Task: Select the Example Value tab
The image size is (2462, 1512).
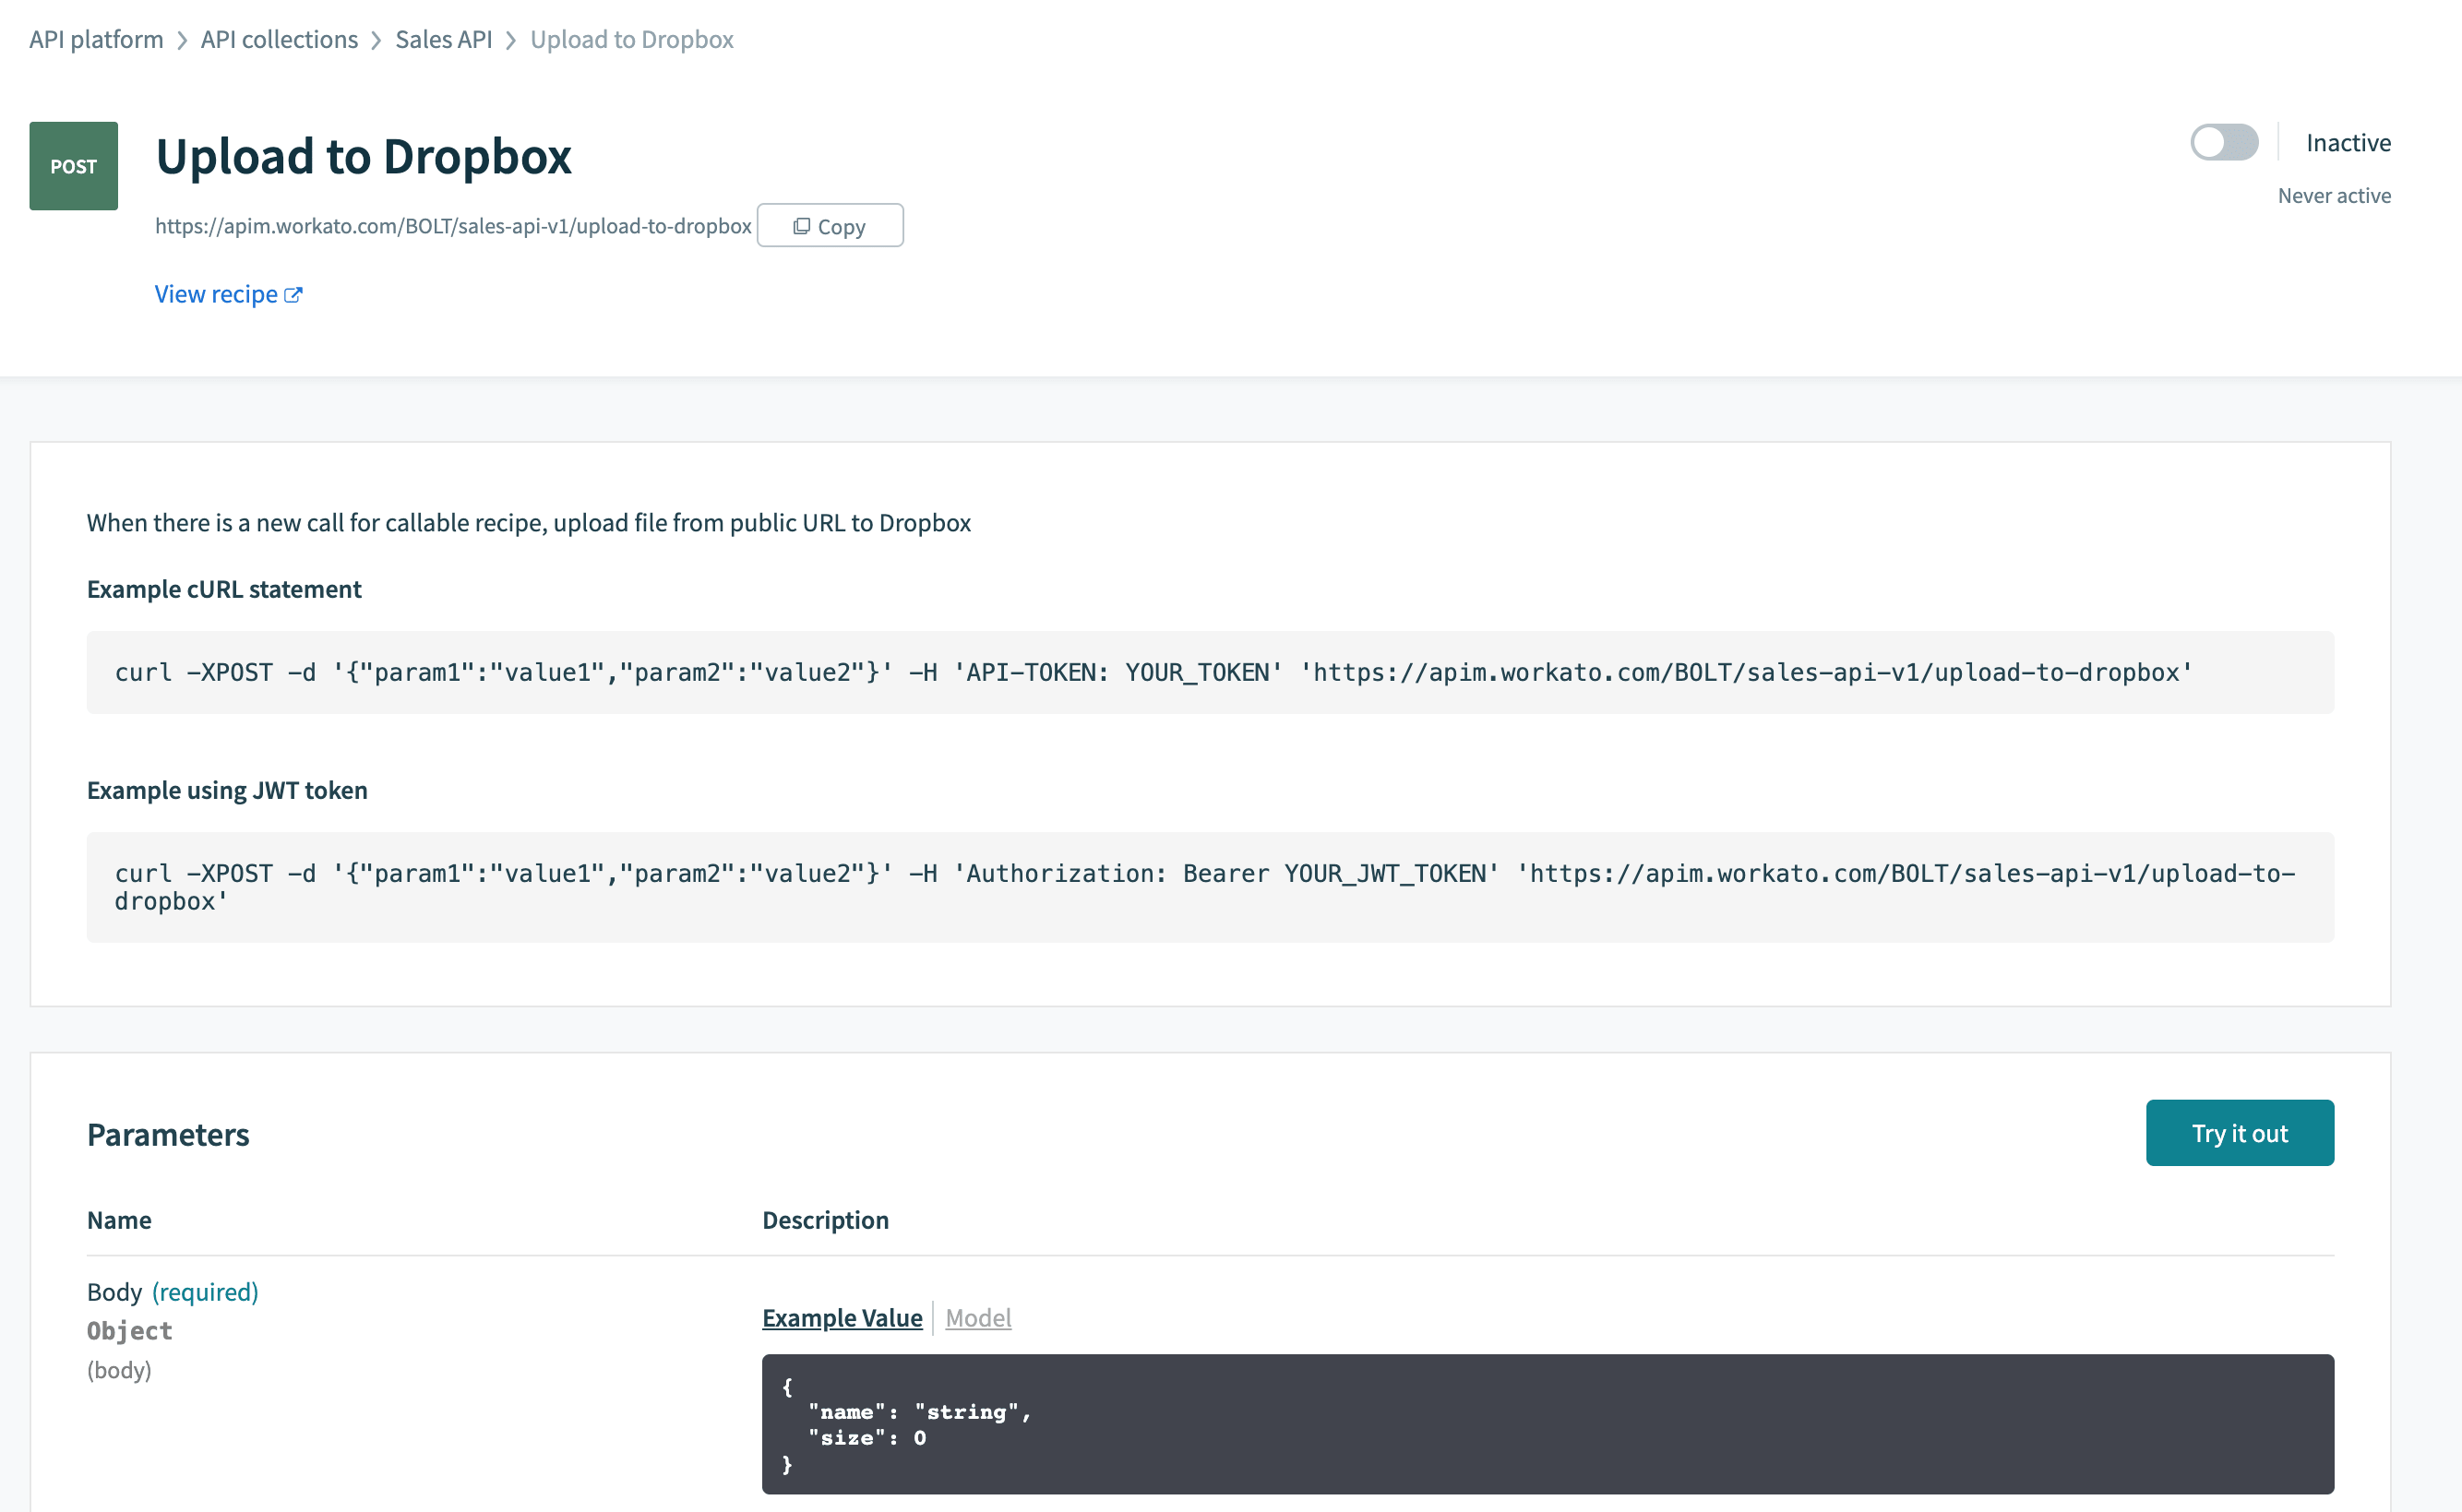Action: click(842, 1318)
